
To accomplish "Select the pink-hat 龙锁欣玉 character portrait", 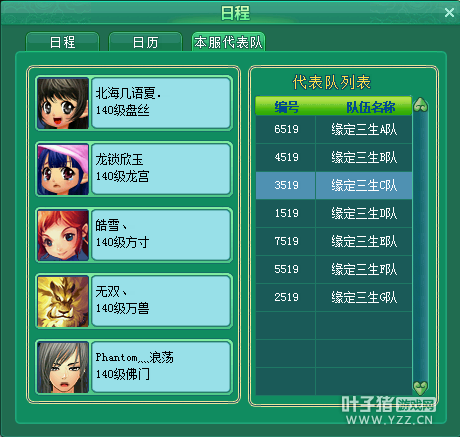I will click(x=63, y=169).
